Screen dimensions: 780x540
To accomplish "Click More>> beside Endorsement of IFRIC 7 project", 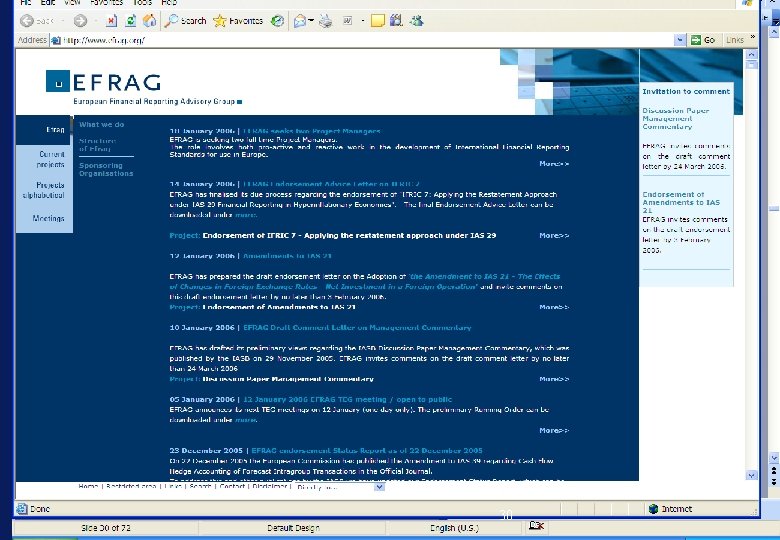I will (x=554, y=236).
